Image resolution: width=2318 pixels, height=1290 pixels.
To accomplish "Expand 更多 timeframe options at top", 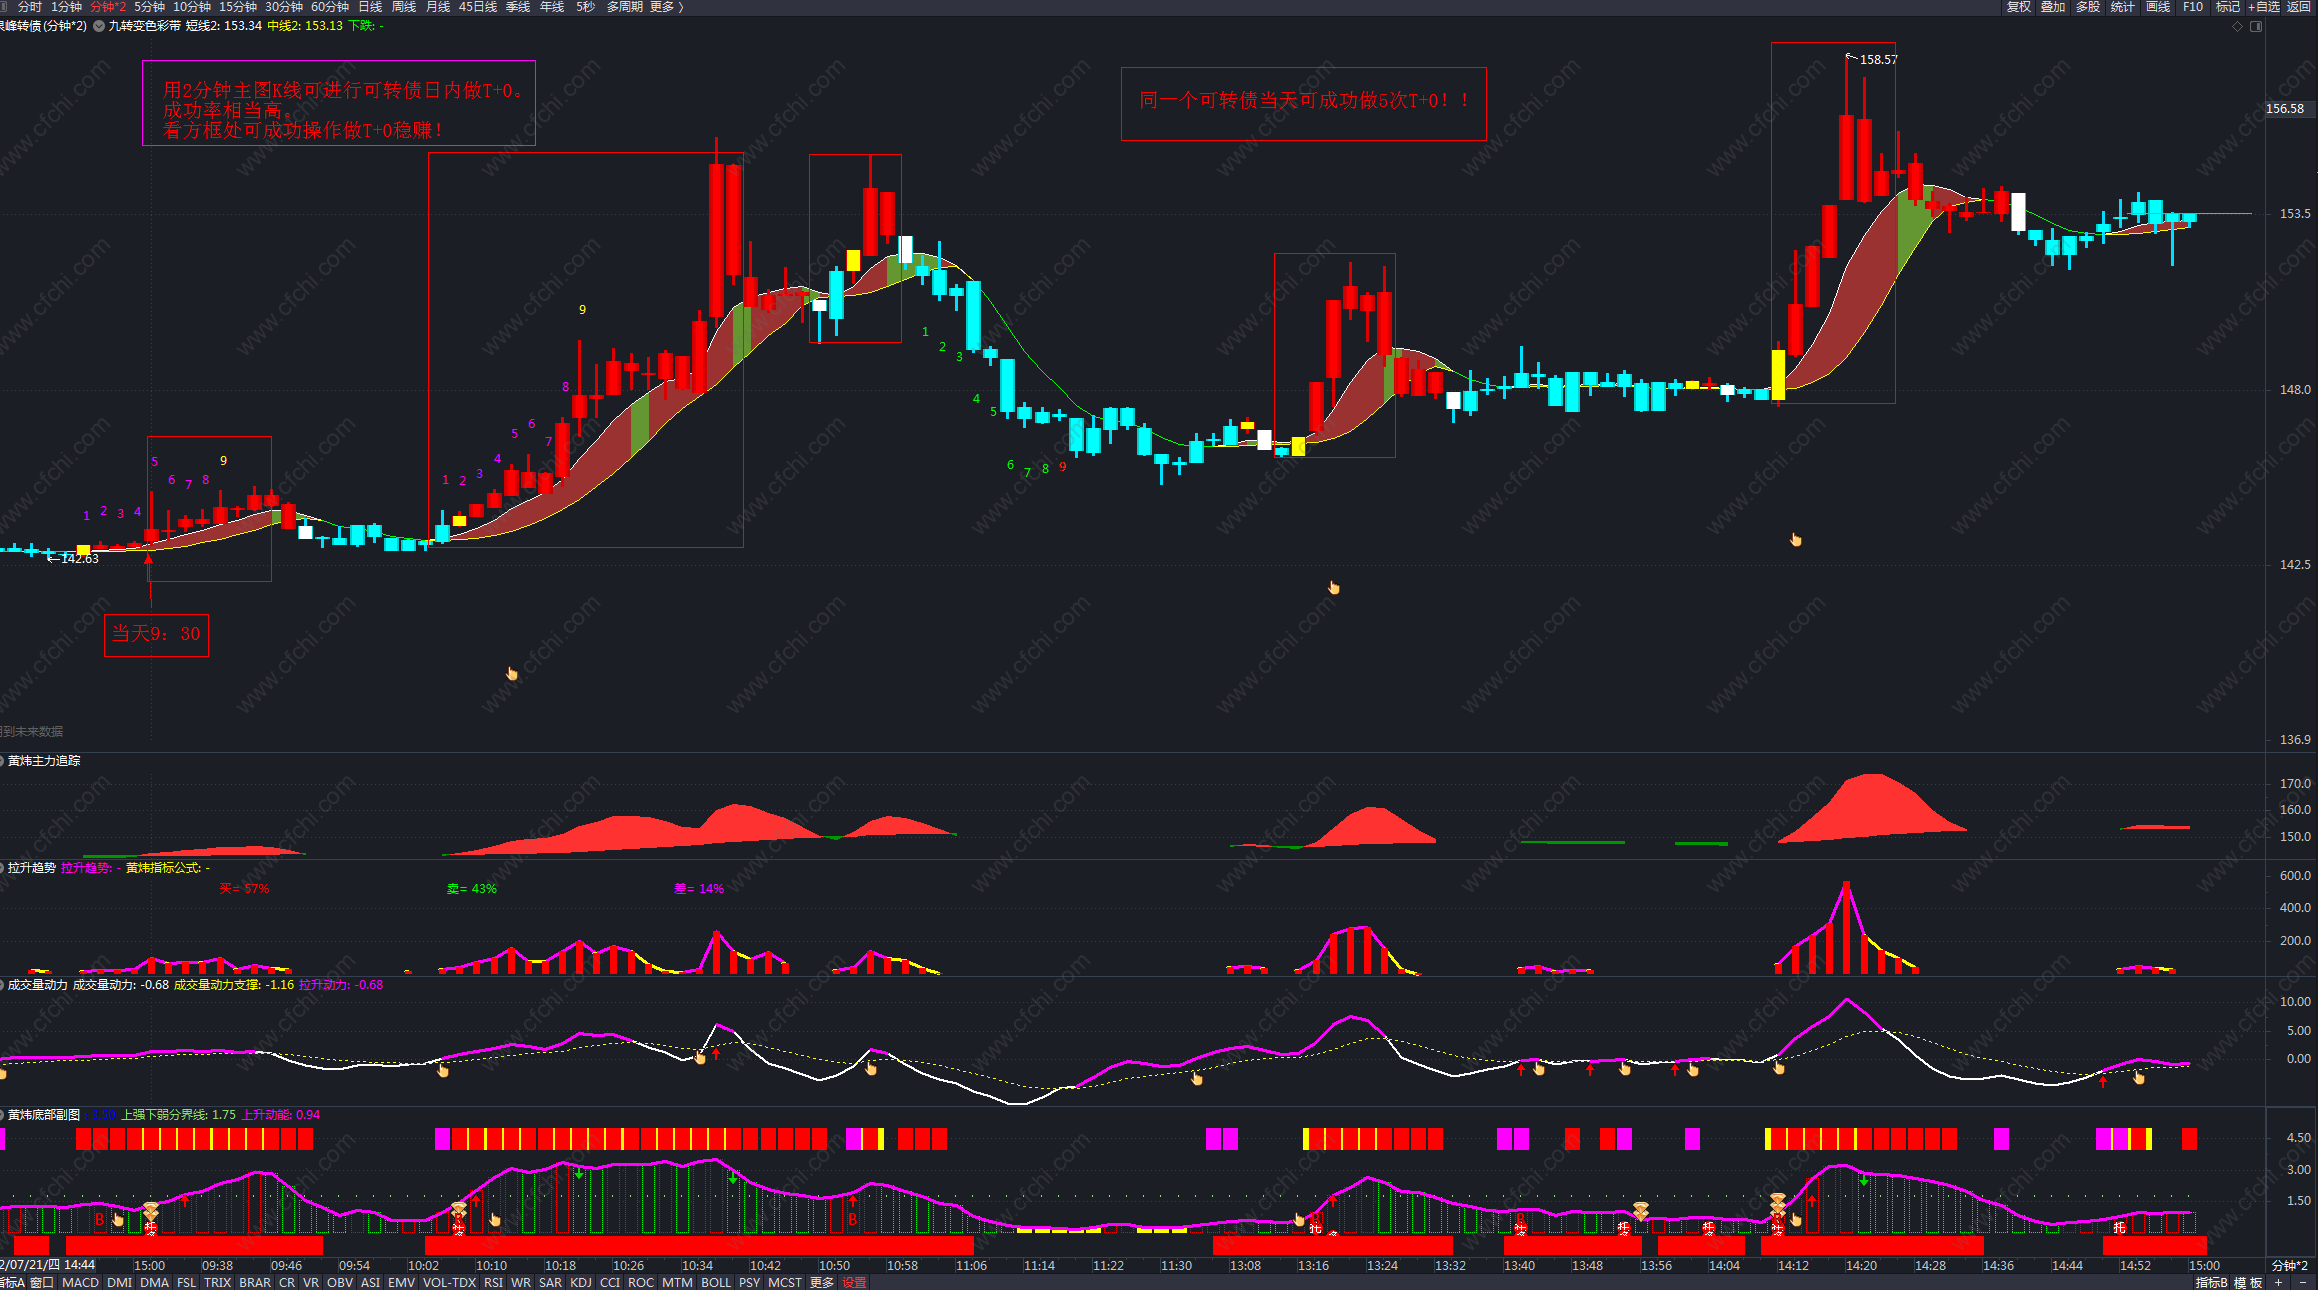I will click(x=666, y=7).
